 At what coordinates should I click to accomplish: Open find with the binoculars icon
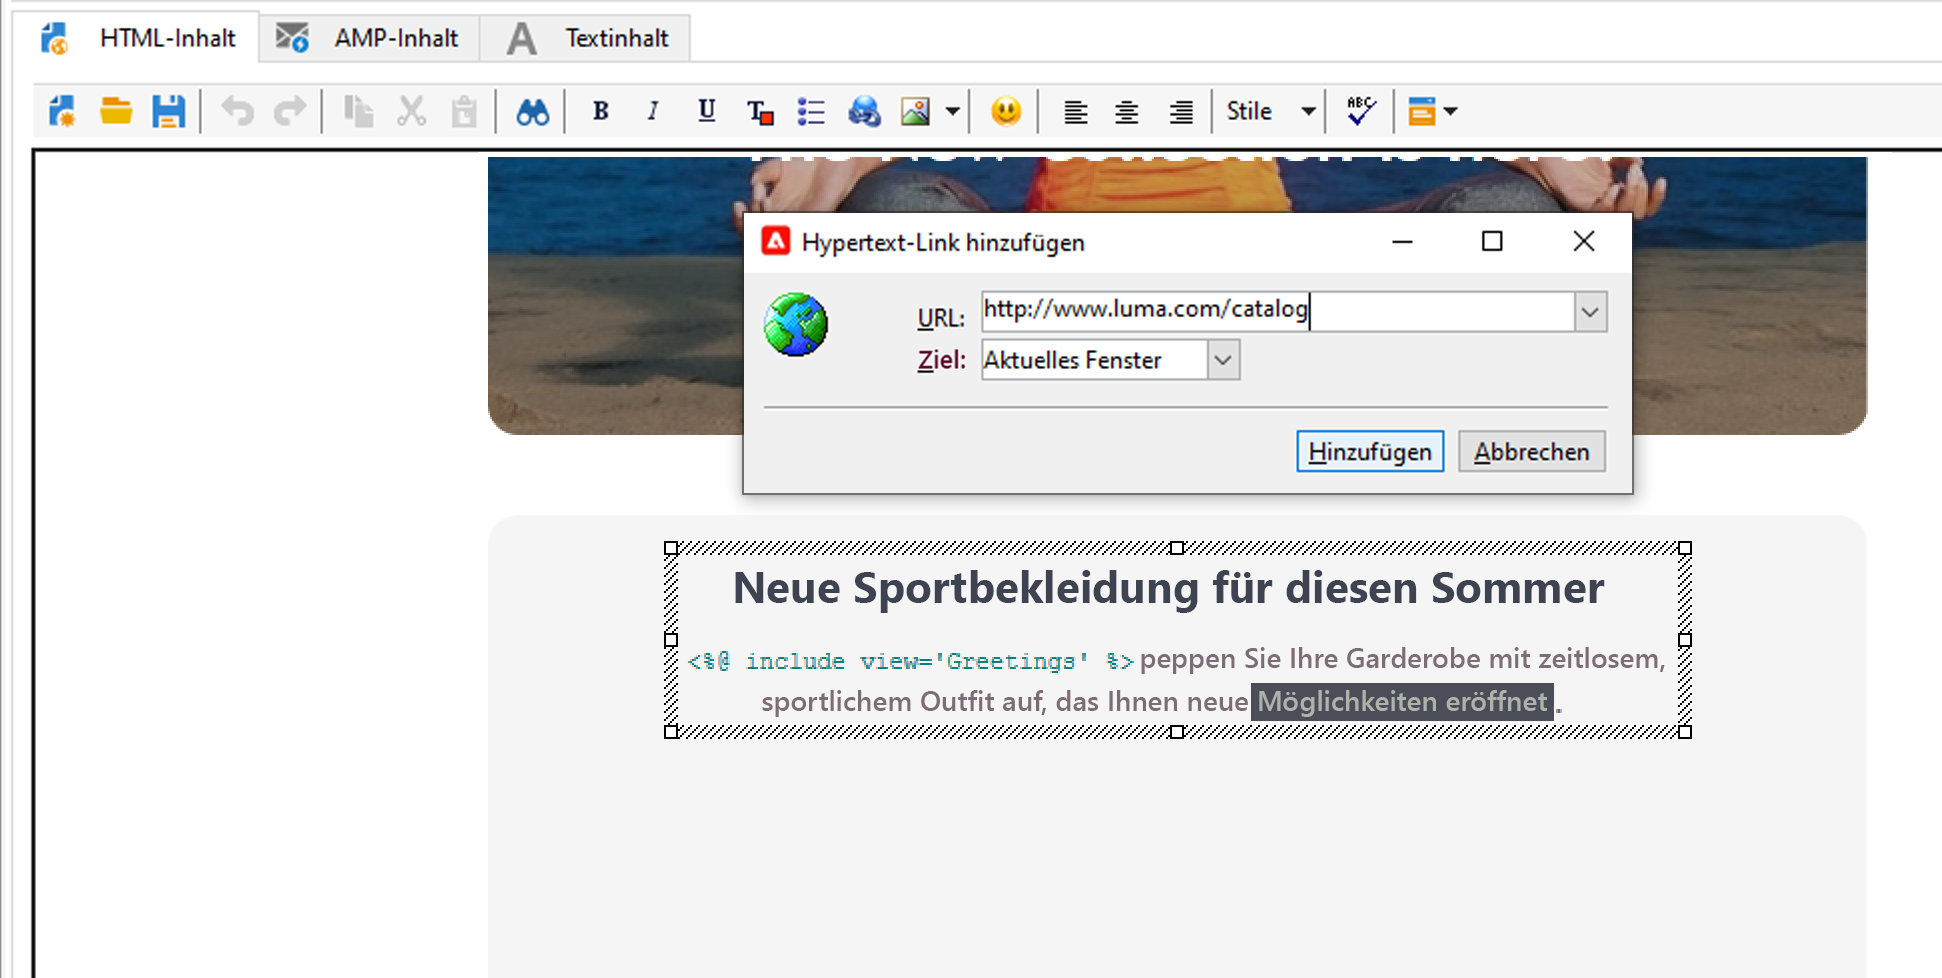532,111
